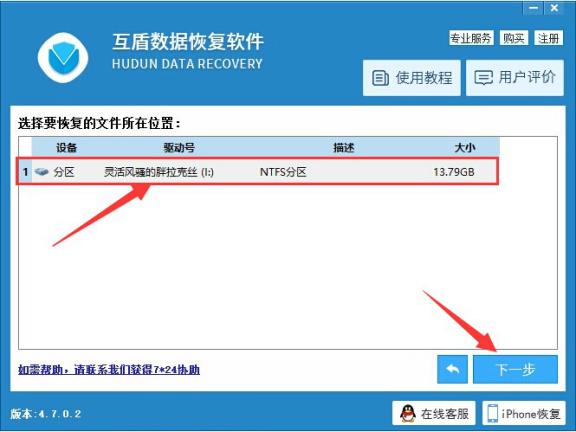Open 专业服务 professional service button

(471, 38)
